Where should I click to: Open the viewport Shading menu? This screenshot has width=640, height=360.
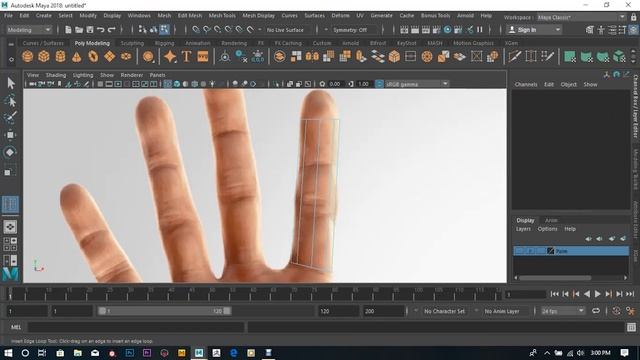tap(56, 75)
